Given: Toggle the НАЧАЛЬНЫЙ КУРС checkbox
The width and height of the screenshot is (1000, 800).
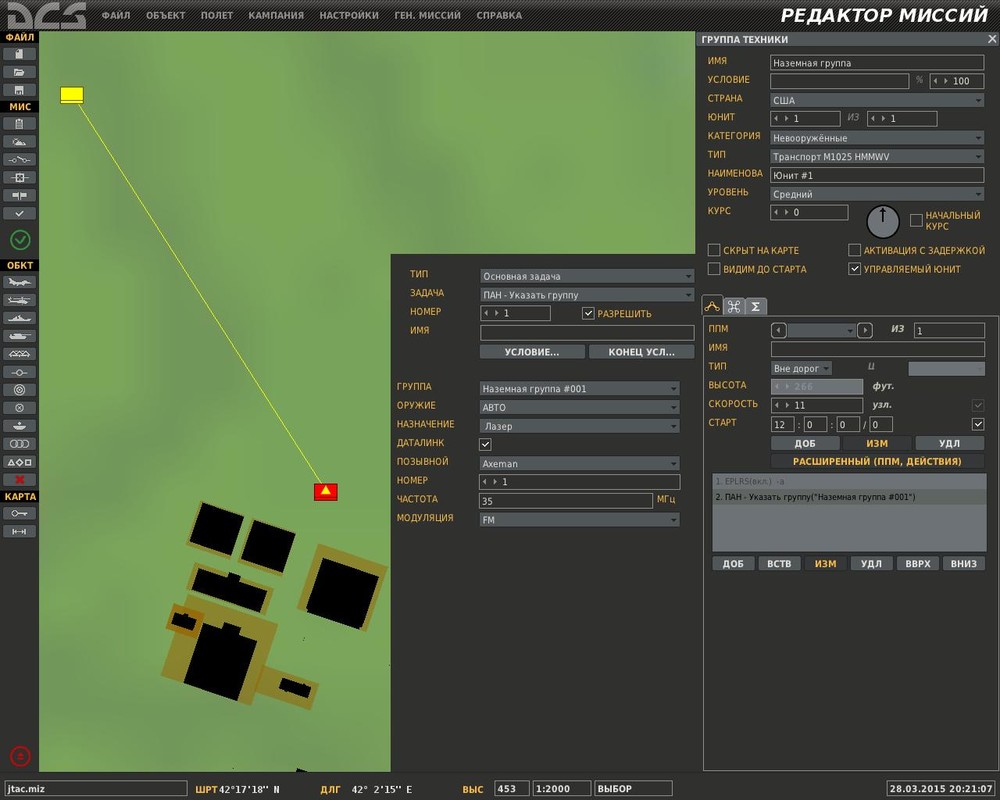Looking at the screenshot, I should click(916, 221).
